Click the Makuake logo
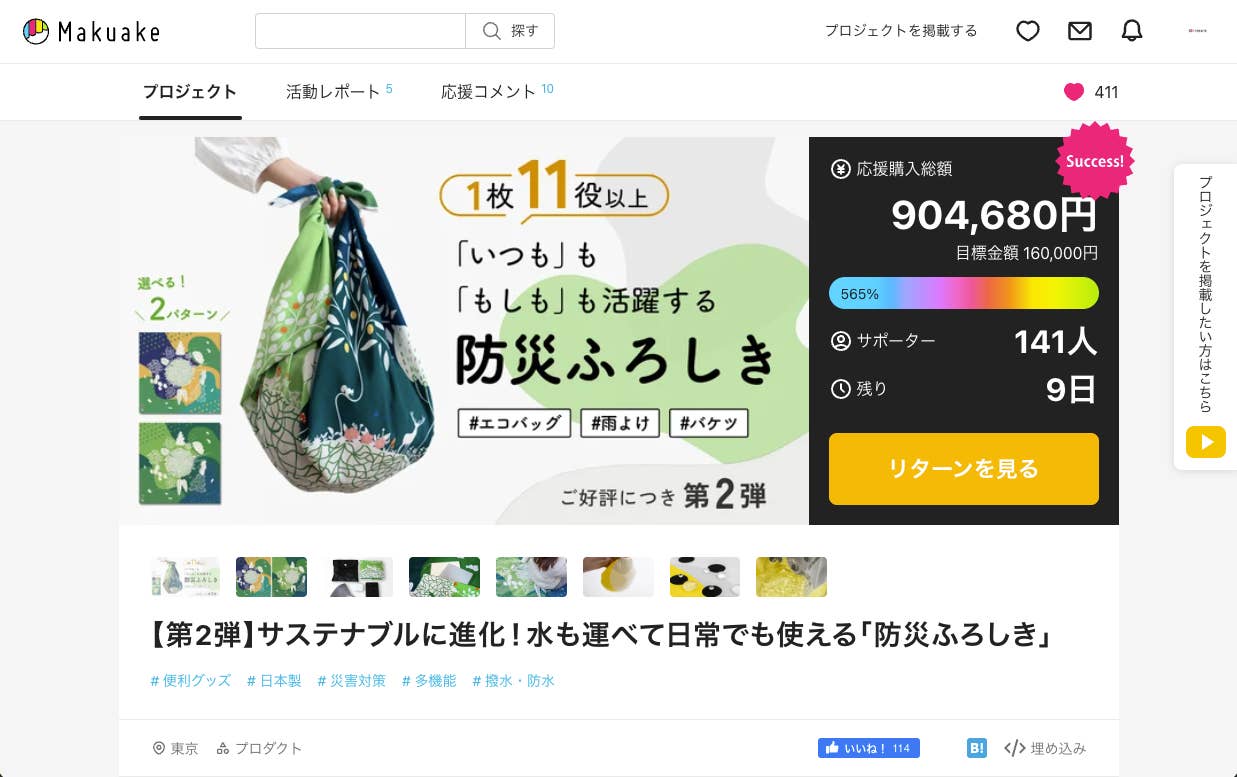 coord(91,31)
